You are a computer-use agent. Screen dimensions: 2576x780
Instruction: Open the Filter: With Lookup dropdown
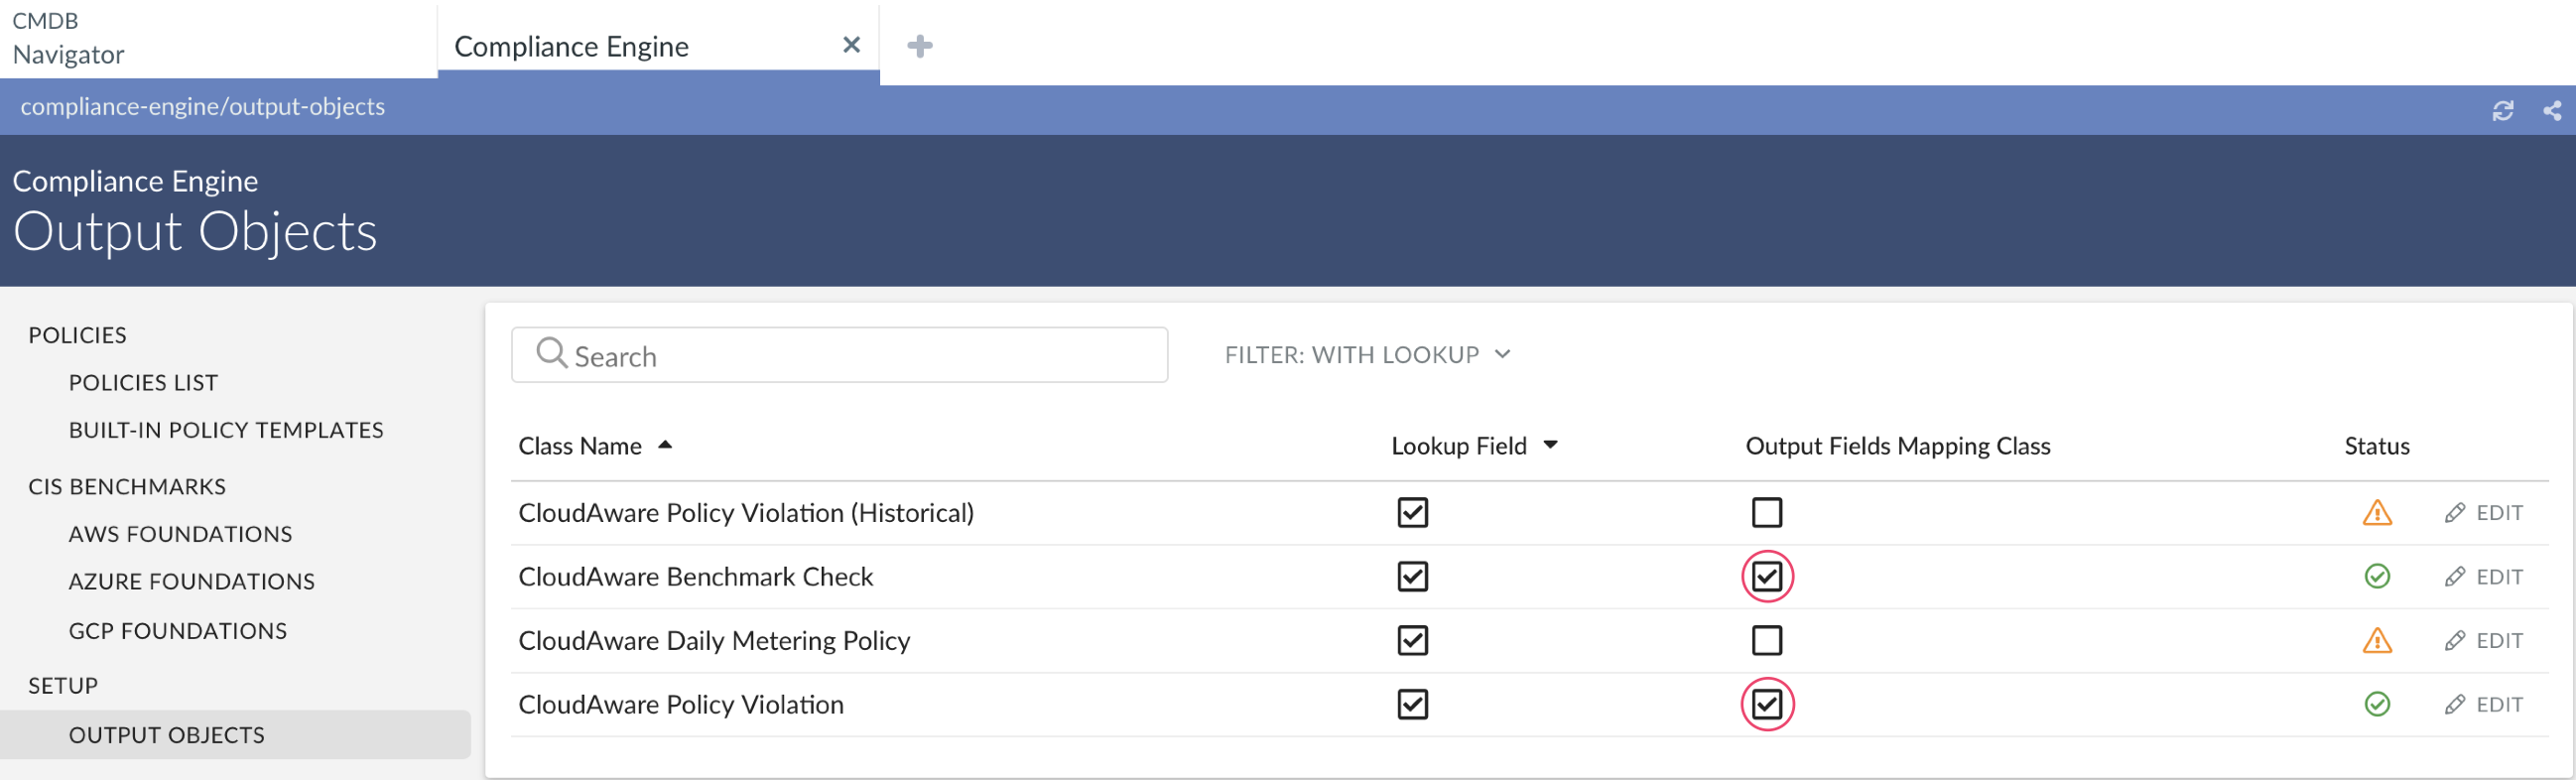pyautogui.click(x=1367, y=355)
